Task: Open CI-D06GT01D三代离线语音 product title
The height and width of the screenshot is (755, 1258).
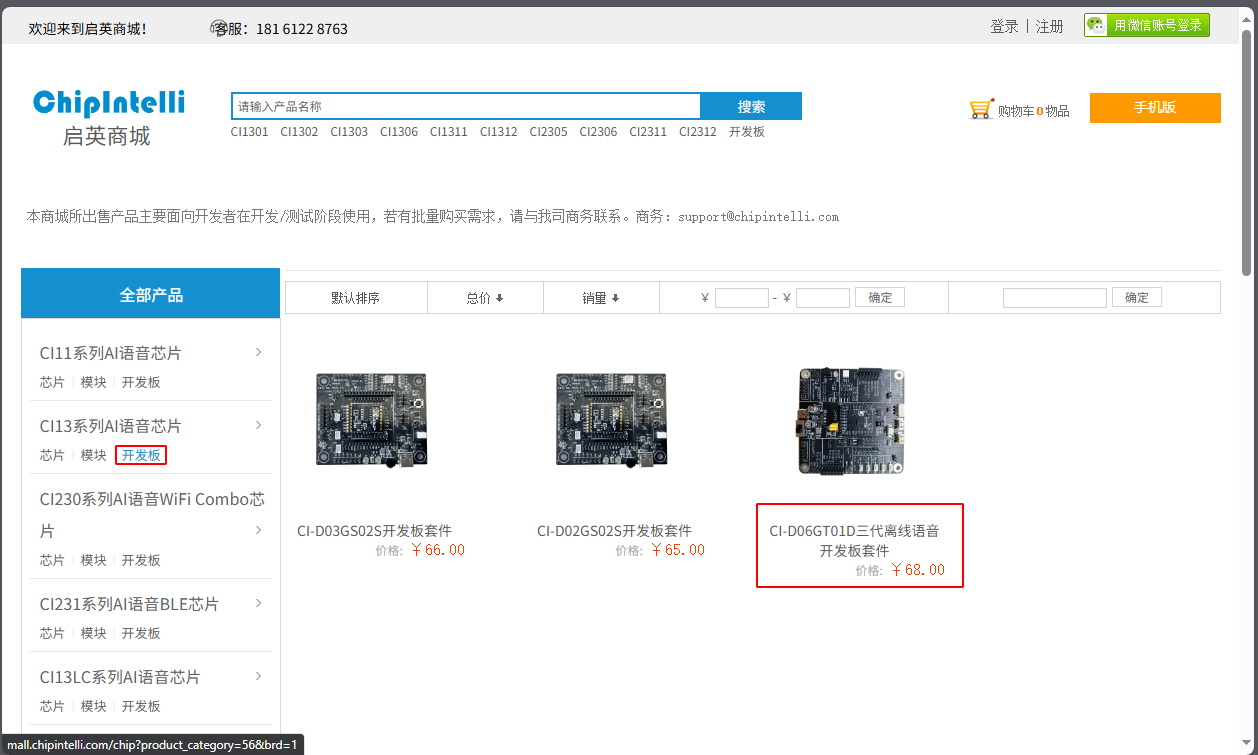Action: tap(854, 541)
